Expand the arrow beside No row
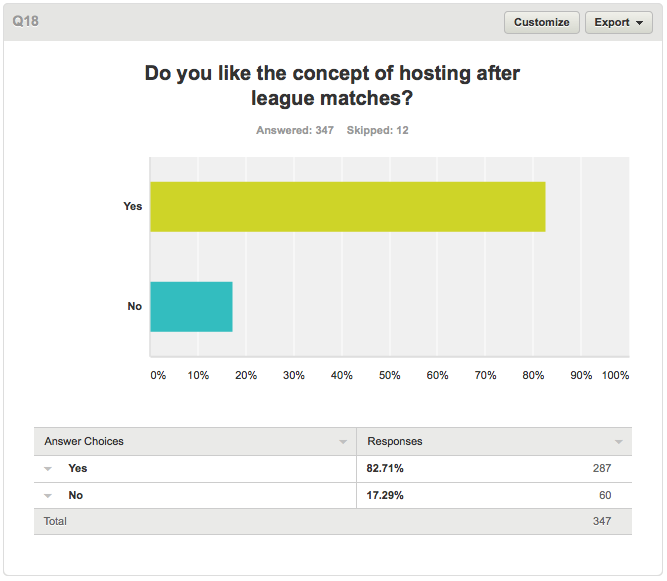The width and height of the screenshot is (667, 581). (48, 496)
